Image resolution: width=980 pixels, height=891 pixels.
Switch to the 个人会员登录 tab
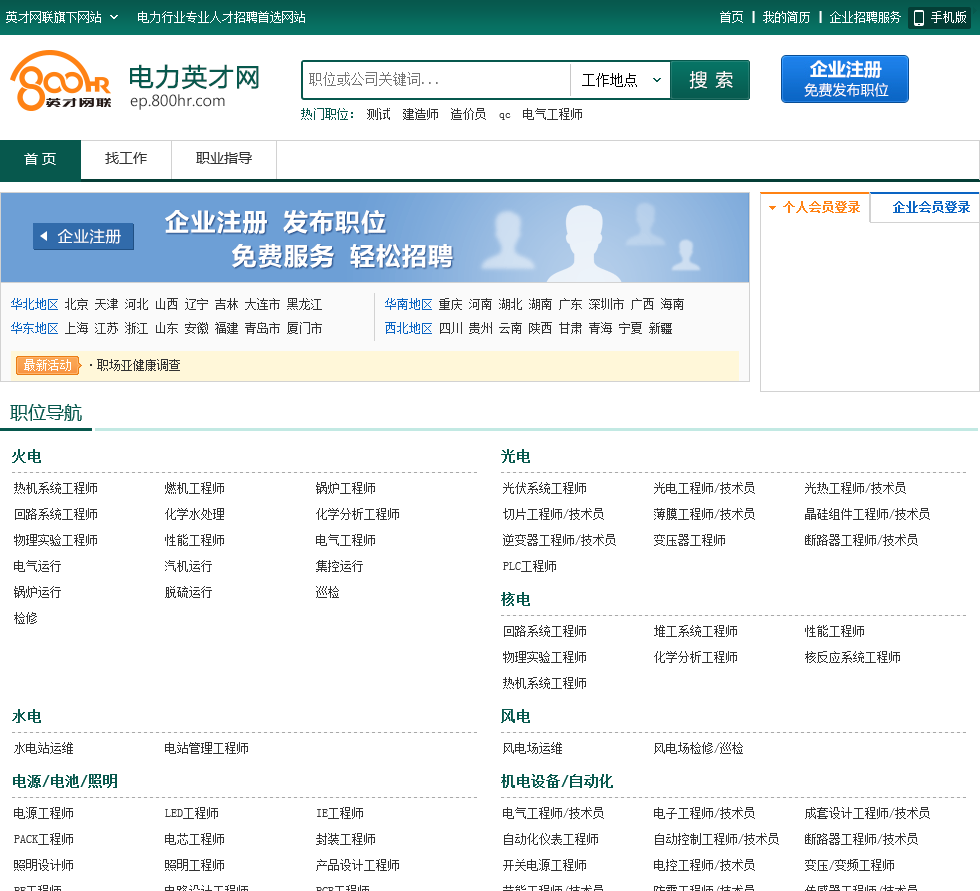tap(814, 207)
